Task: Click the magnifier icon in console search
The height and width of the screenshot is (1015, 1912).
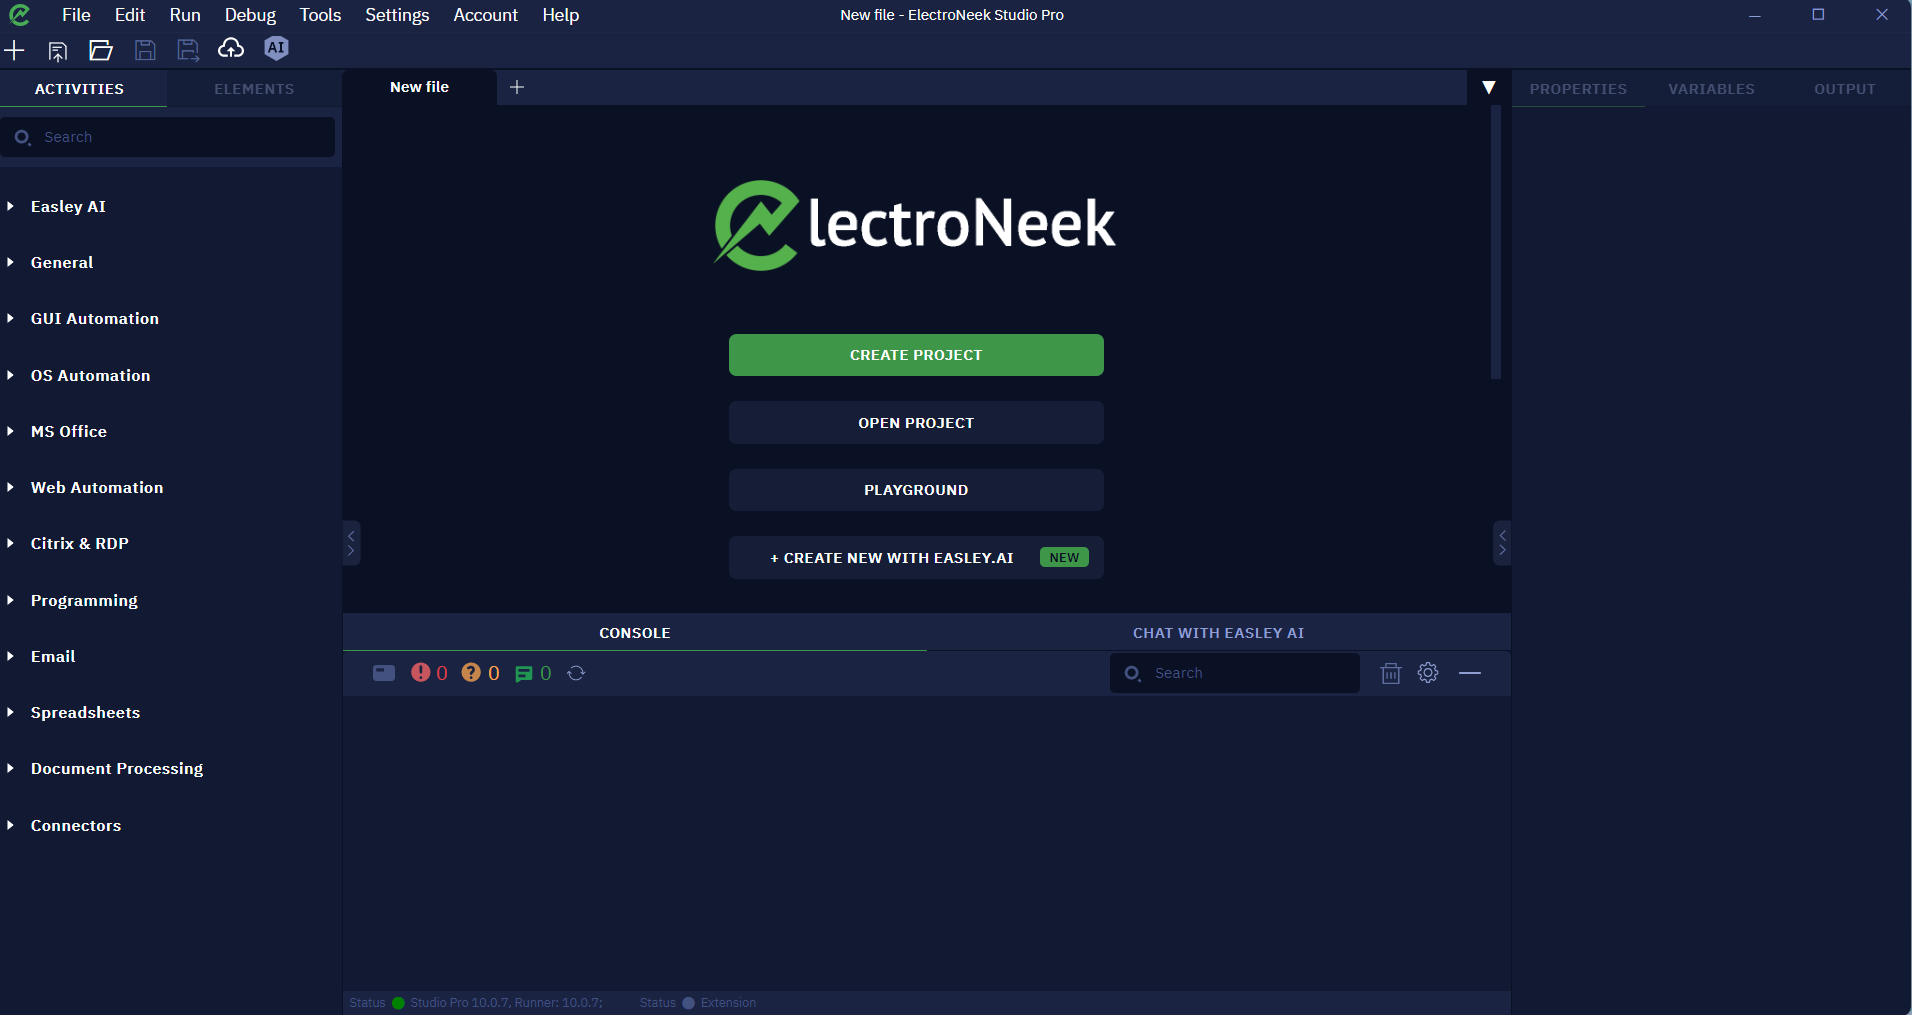Action: tap(1133, 673)
